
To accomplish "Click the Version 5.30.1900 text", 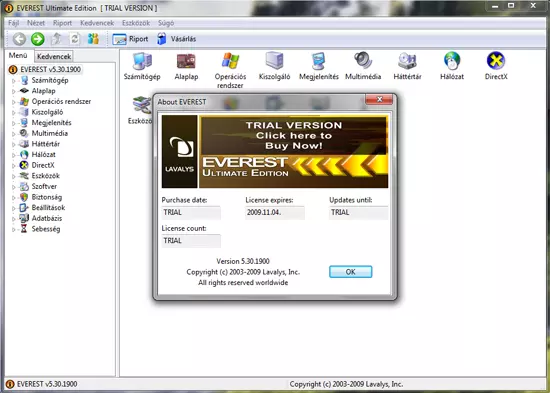I will click(243, 261).
